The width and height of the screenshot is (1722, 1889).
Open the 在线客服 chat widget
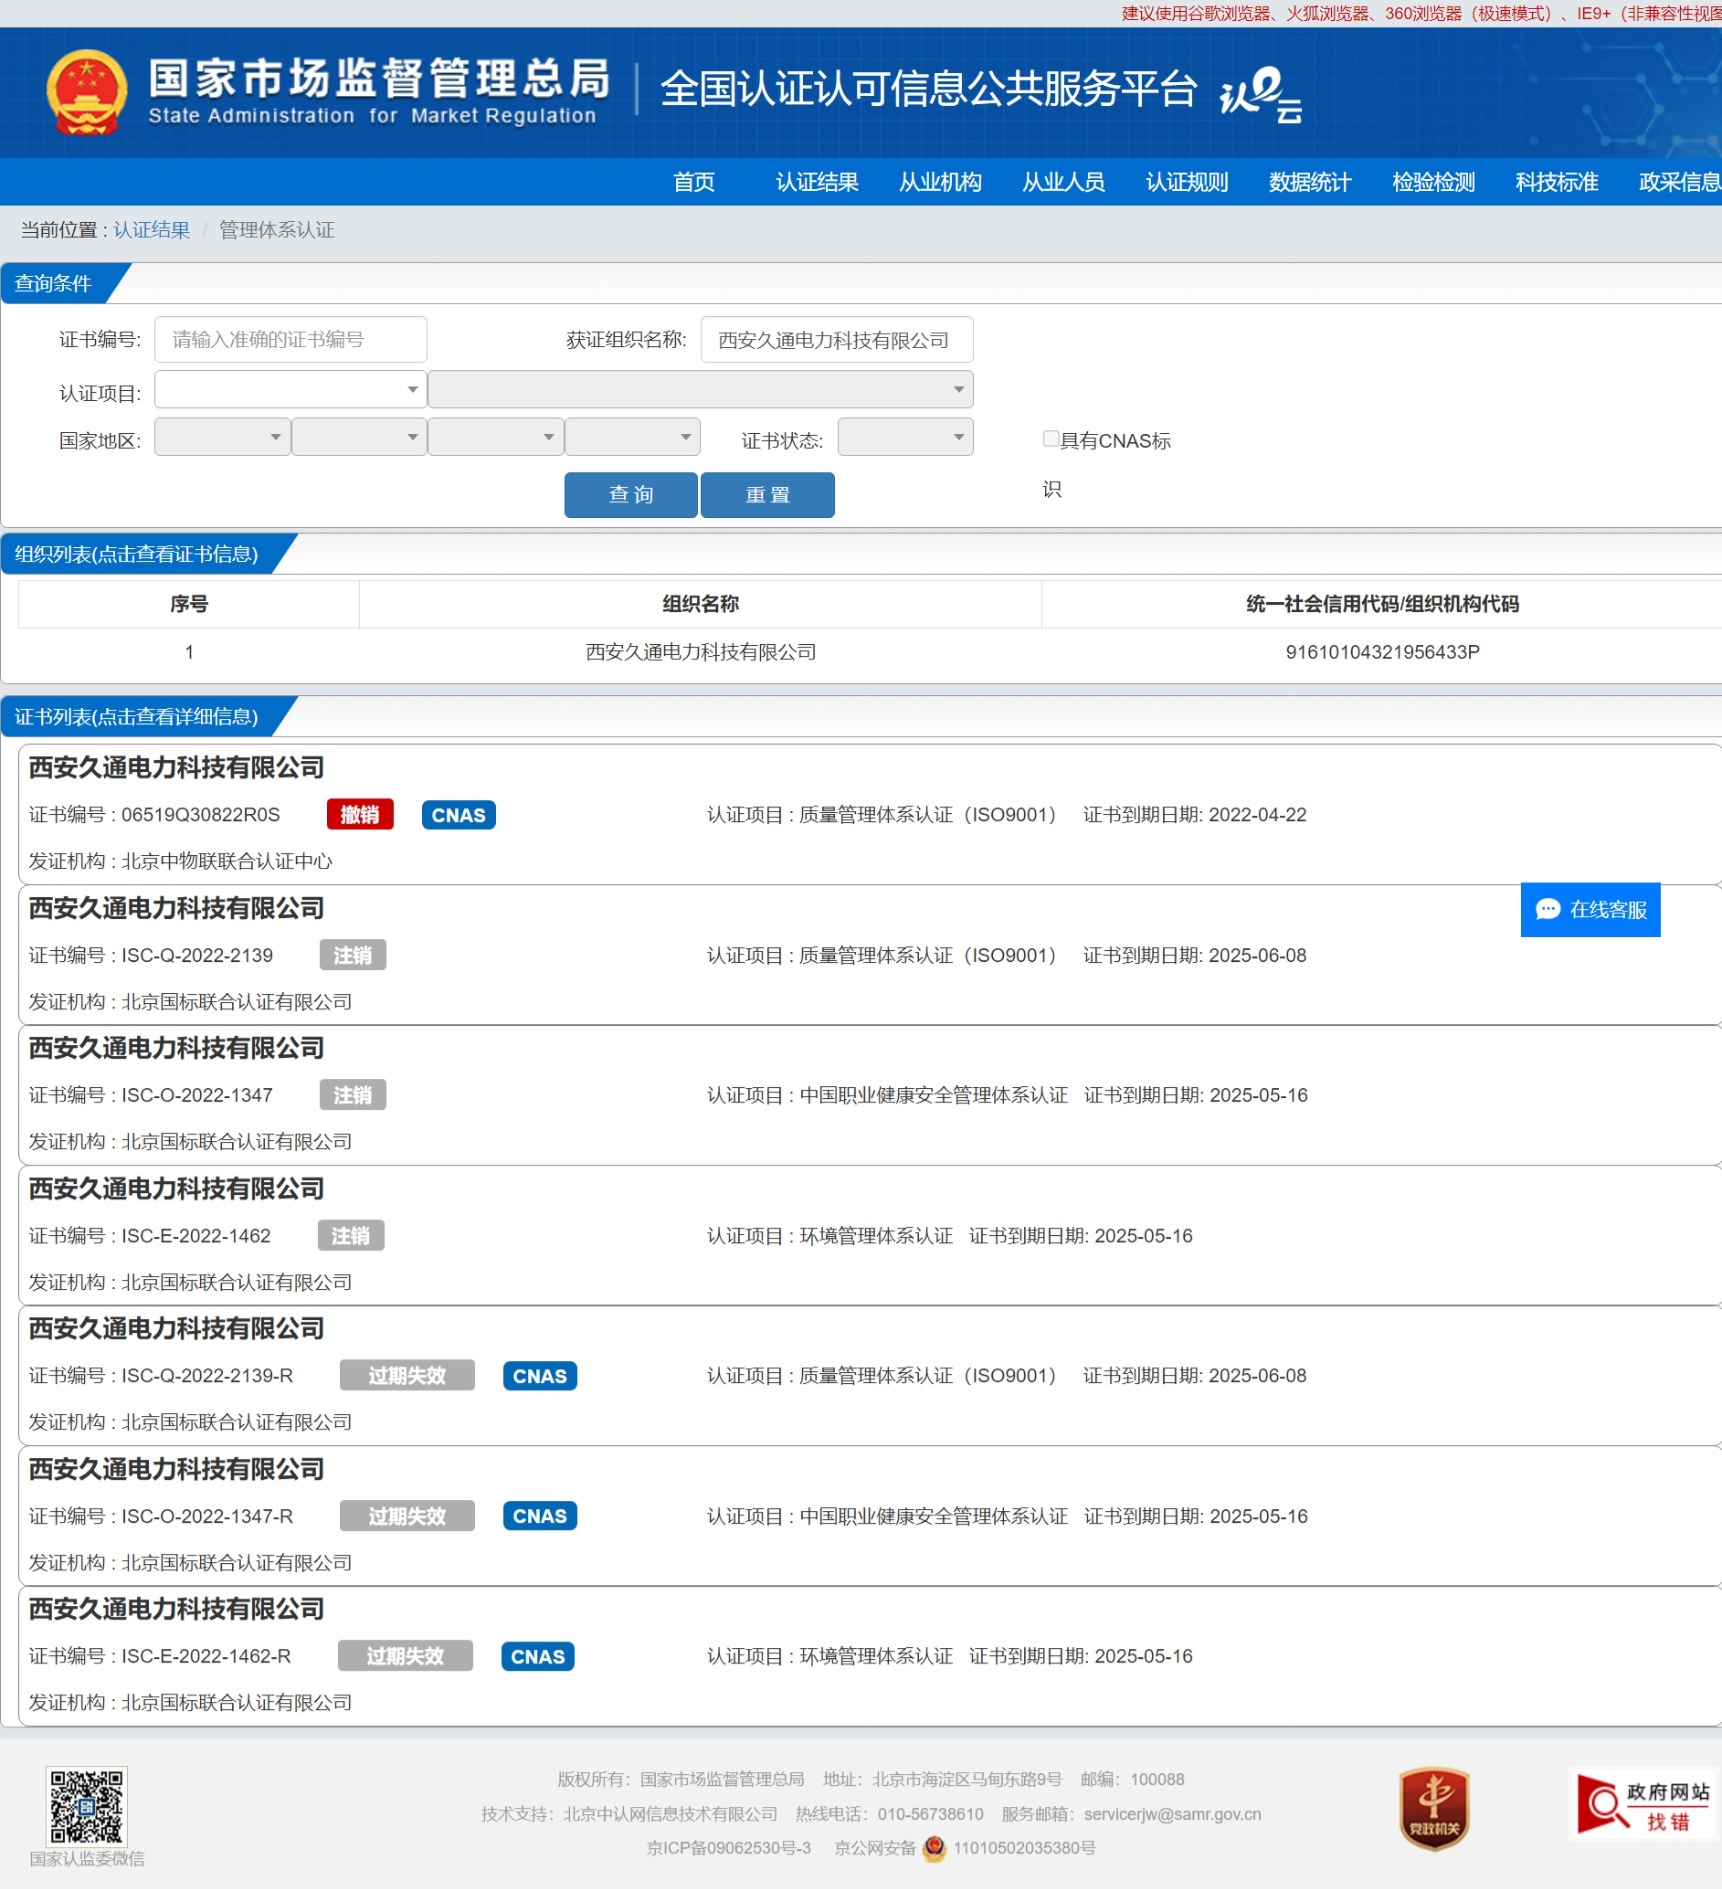(x=1590, y=909)
